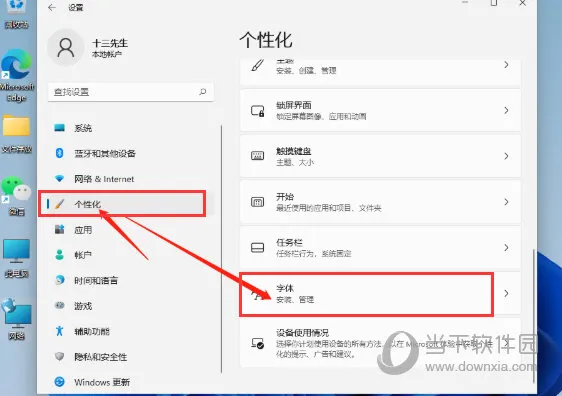Open the 开始 settings card
This screenshot has width=562, height=396.
(x=380, y=202)
